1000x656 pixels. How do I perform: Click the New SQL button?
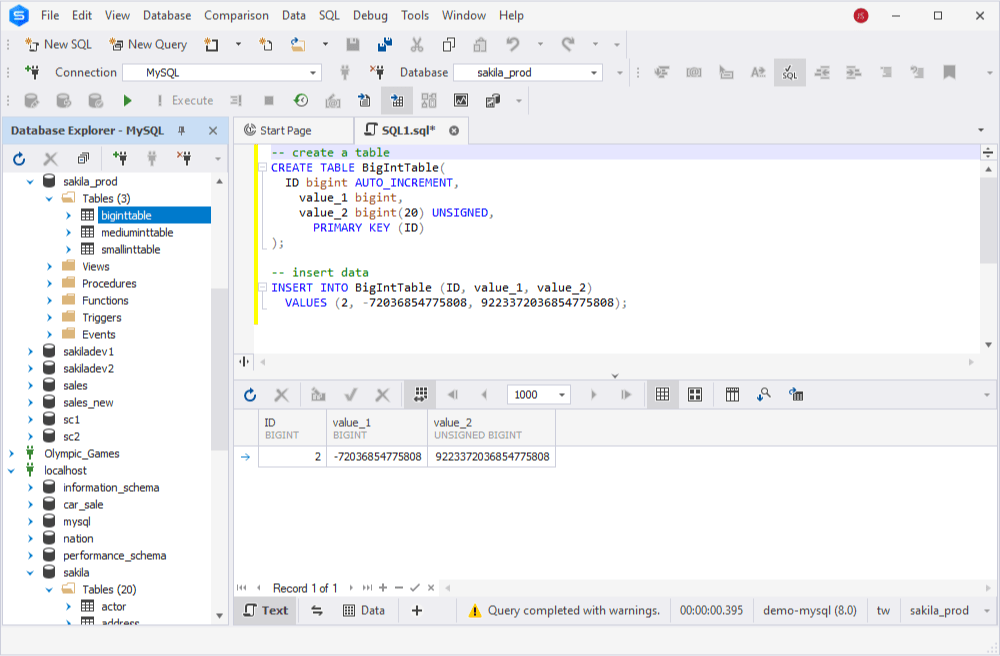(x=58, y=44)
